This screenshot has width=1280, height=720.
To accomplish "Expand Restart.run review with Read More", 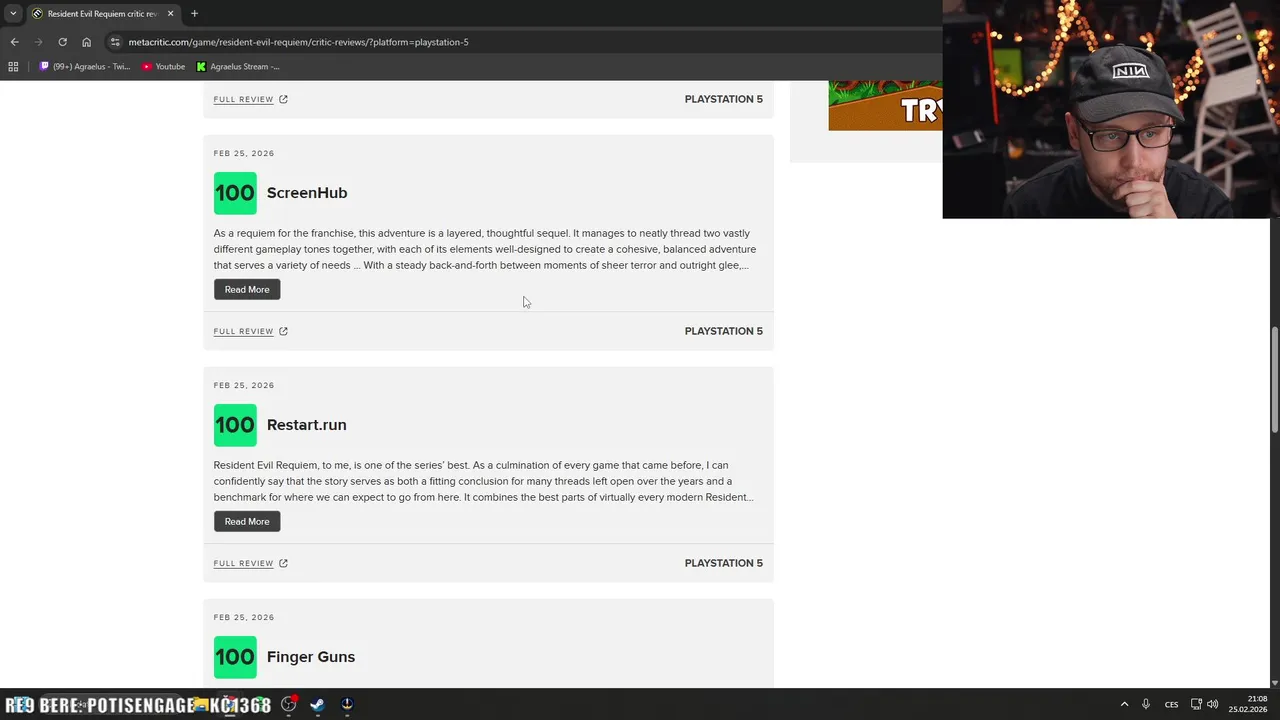I will pos(247,521).
